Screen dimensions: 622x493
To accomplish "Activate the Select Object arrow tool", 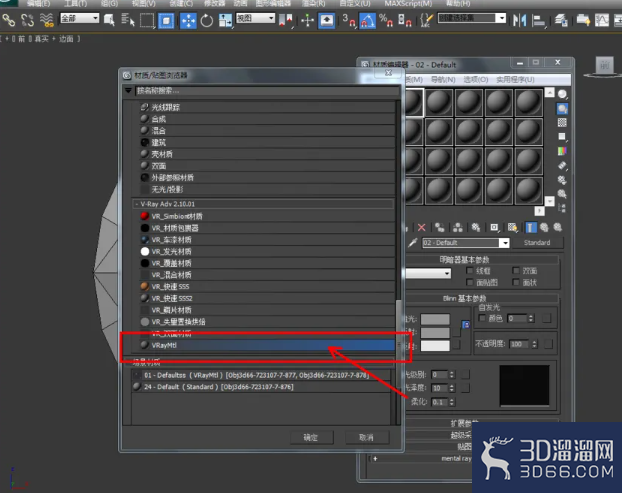I will pyautogui.click(x=109, y=20).
